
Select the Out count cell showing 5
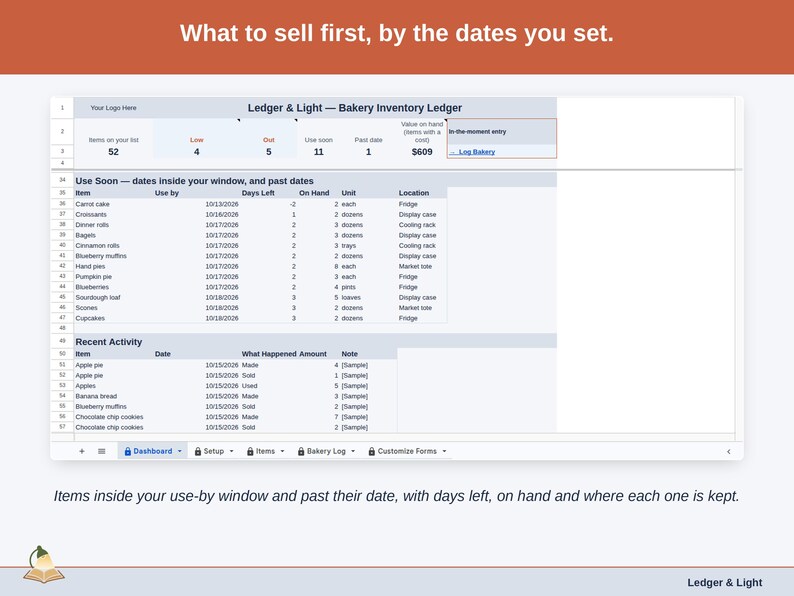click(x=268, y=152)
